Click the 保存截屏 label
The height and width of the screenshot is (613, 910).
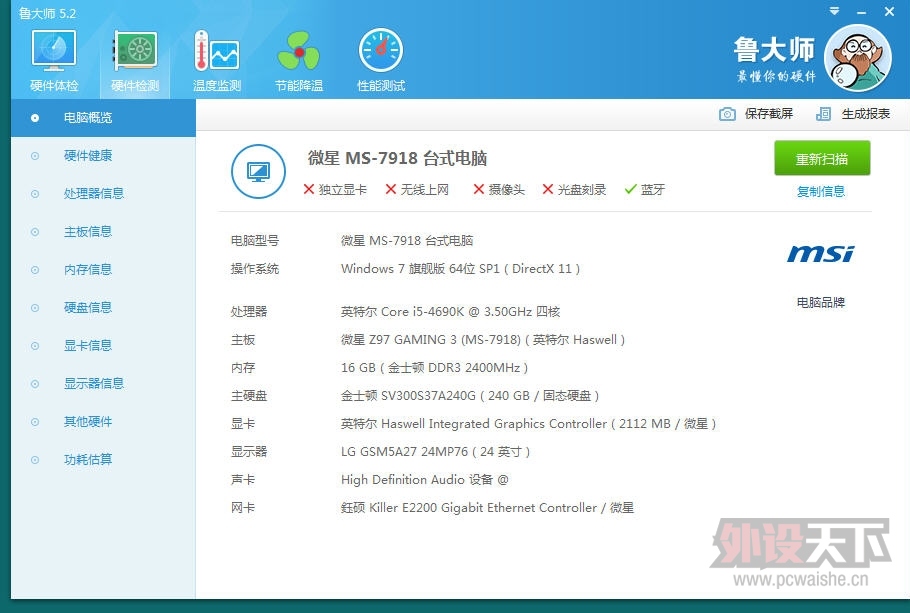[x=768, y=114]
